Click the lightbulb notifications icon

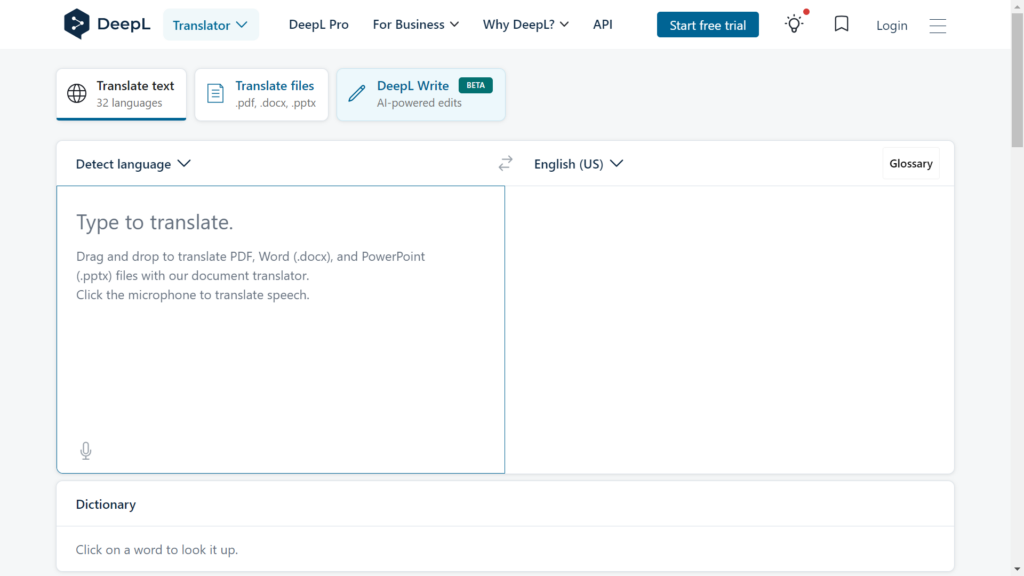(x=794, y=24)
